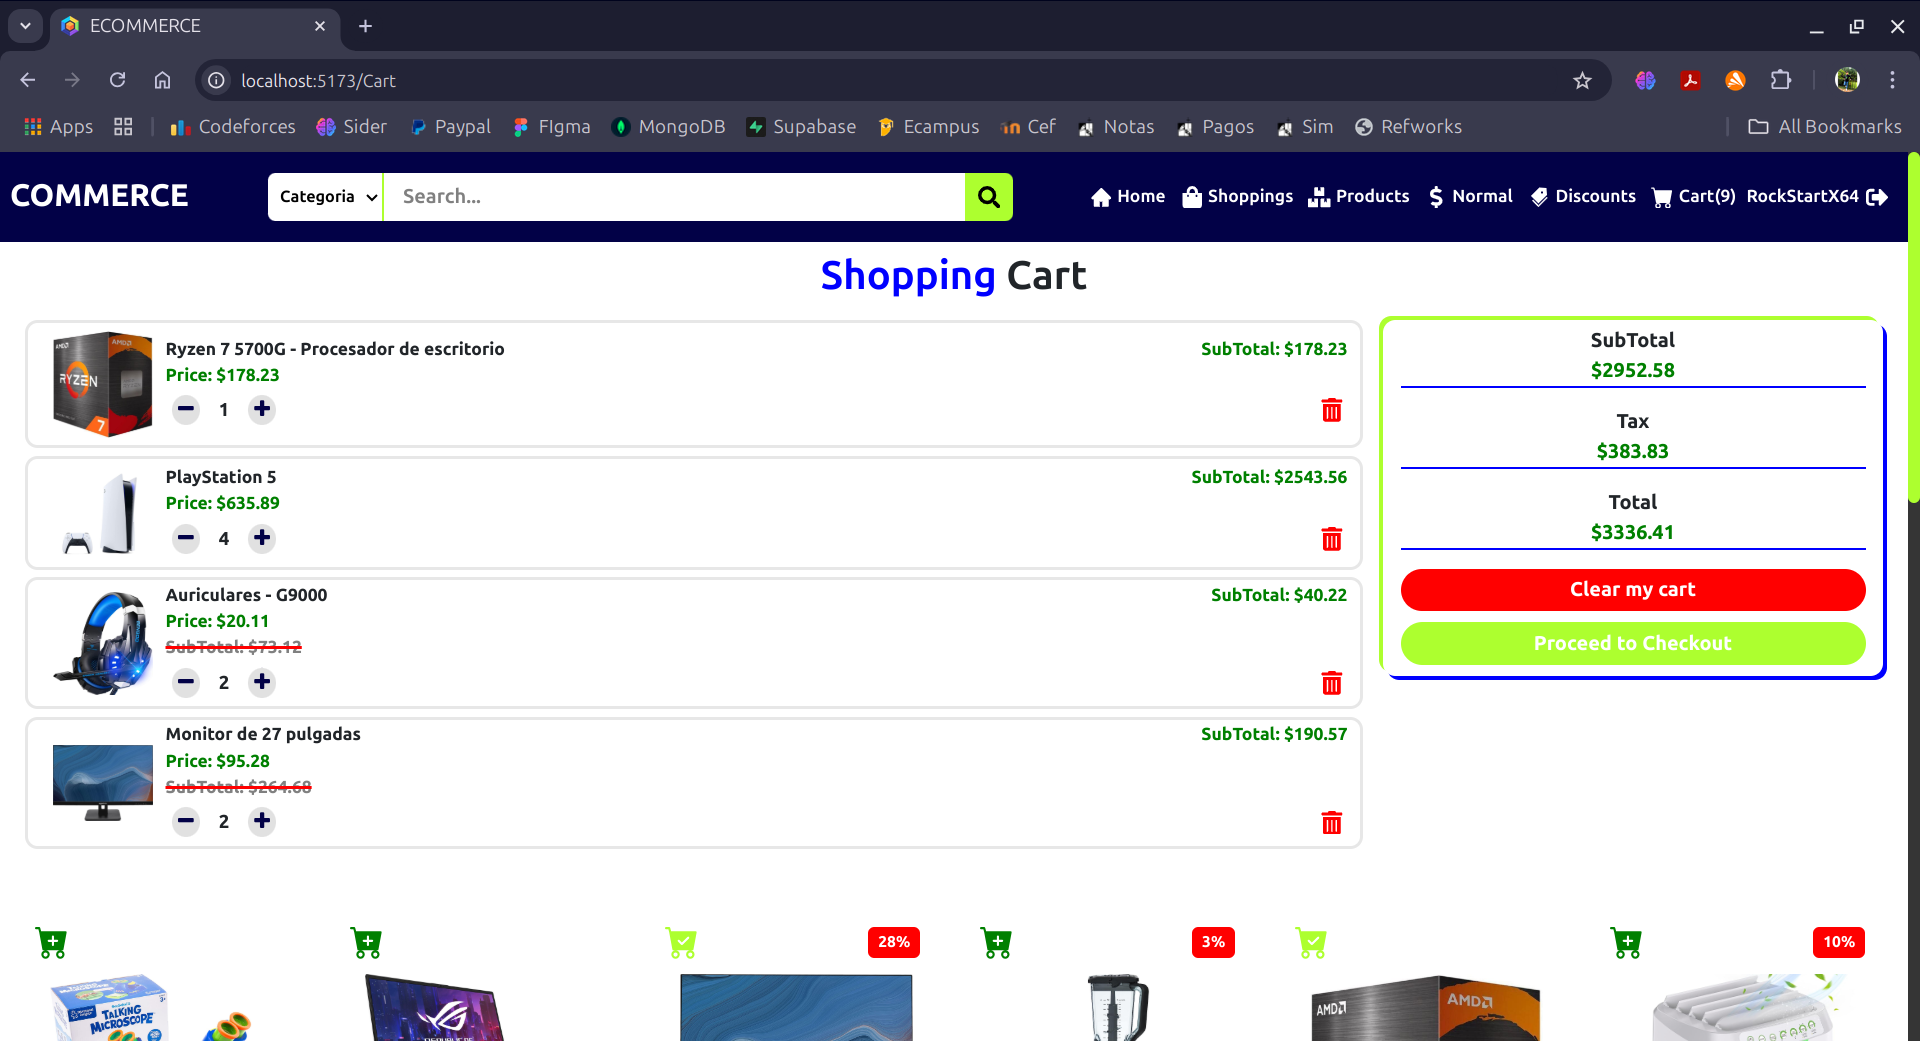This screenshot has height=1041, width=1920.
Task: Click the 3% discount badge
Action: [1213, 942]
